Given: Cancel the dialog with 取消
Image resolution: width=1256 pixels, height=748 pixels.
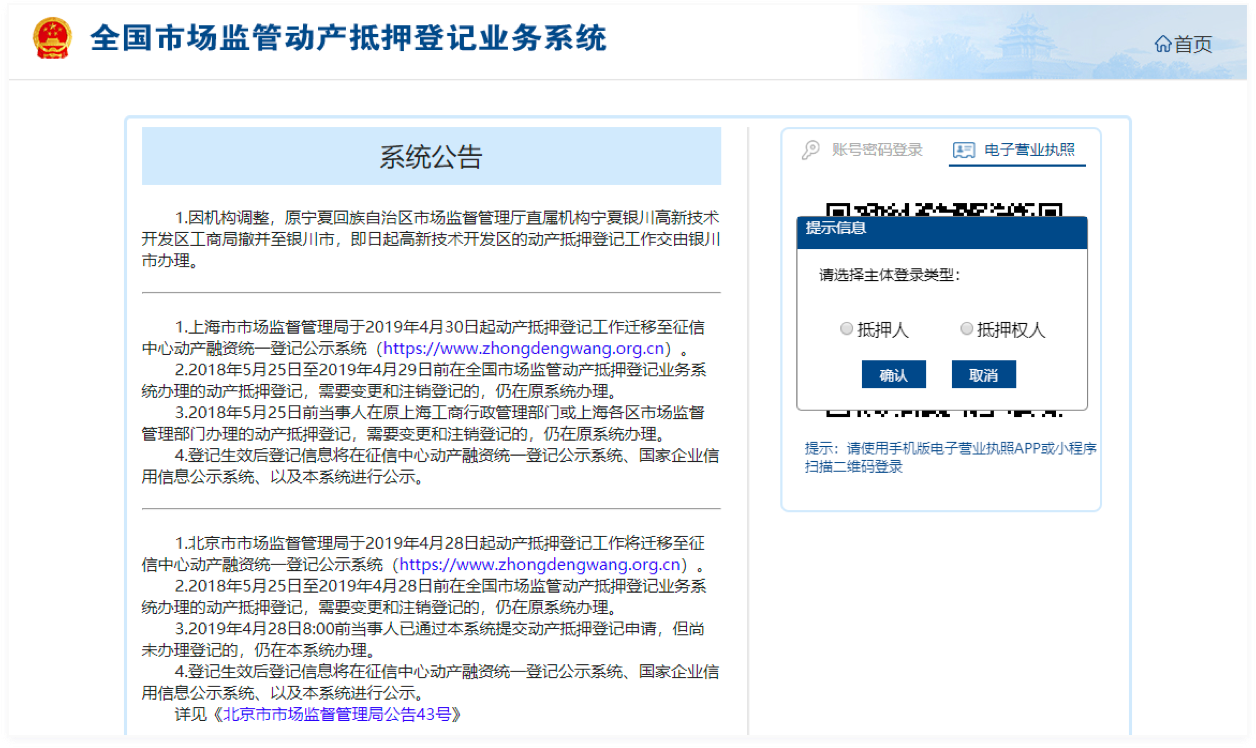Looking at the screenshot, I should [983, 375].
